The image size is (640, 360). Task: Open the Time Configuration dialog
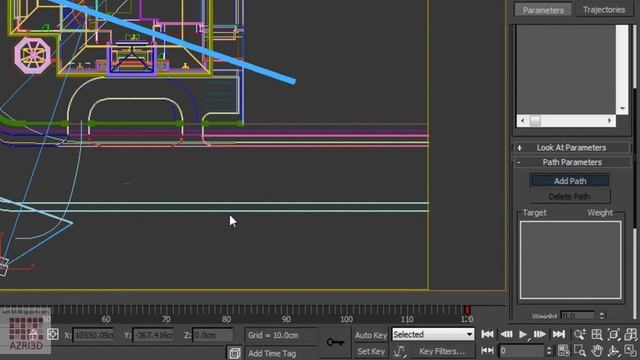564,351
